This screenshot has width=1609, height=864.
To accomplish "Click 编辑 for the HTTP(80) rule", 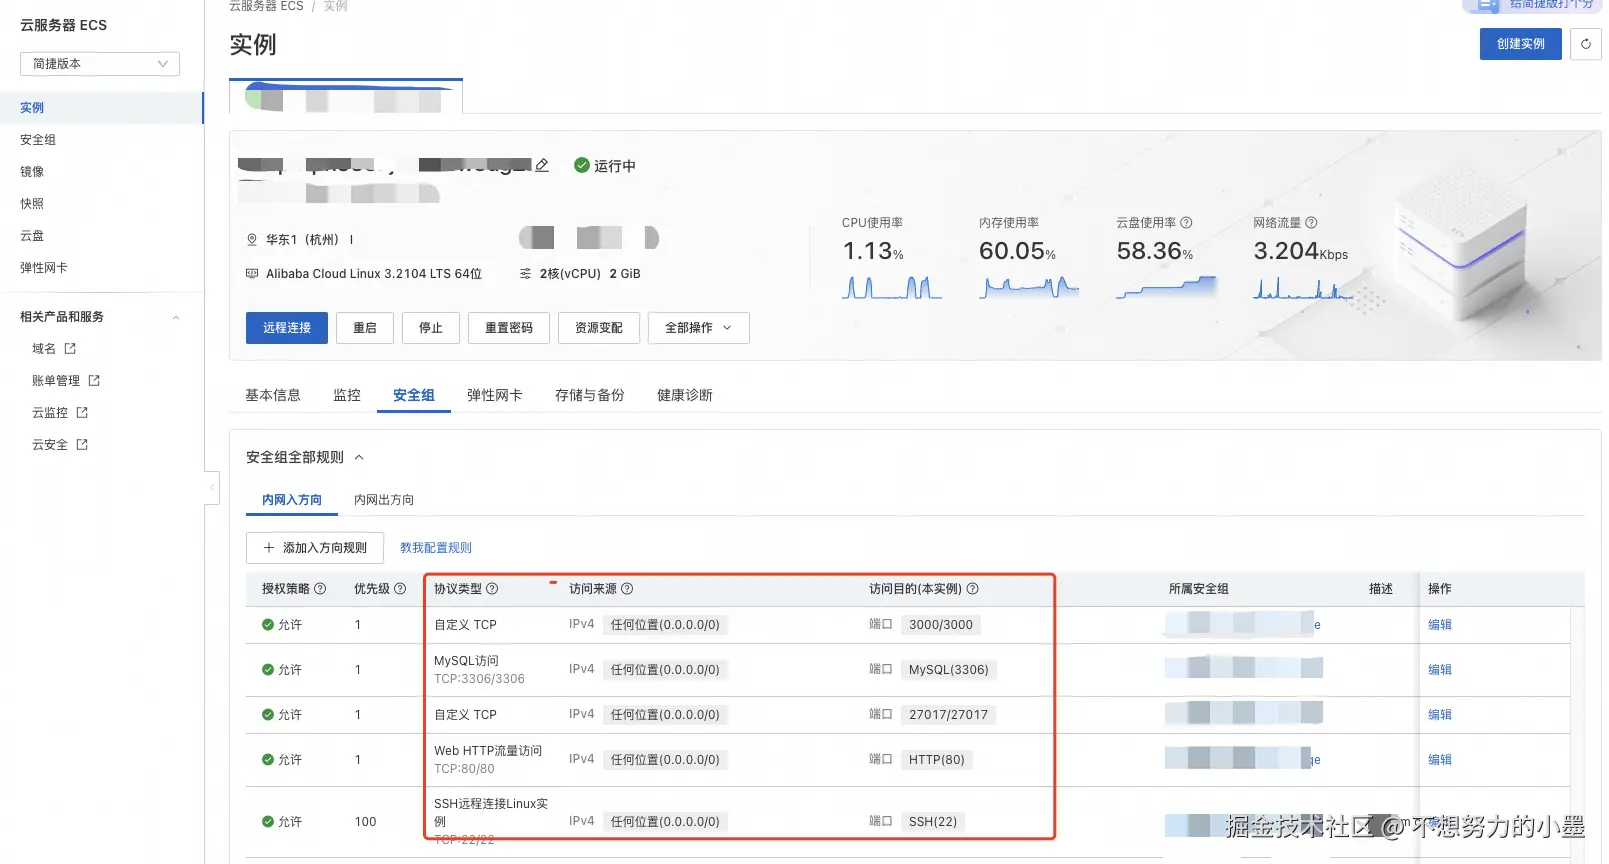I will [x=1440, y=760].
